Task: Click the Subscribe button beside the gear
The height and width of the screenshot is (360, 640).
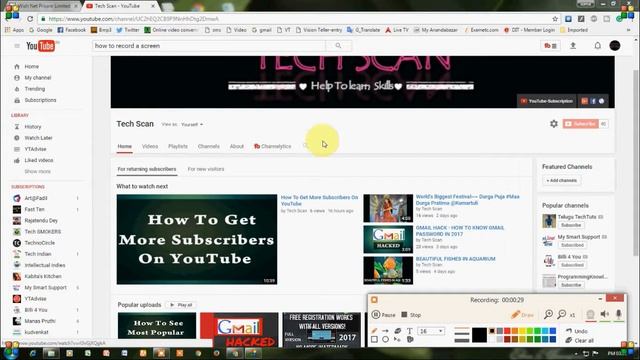Action: coord(581,124)
